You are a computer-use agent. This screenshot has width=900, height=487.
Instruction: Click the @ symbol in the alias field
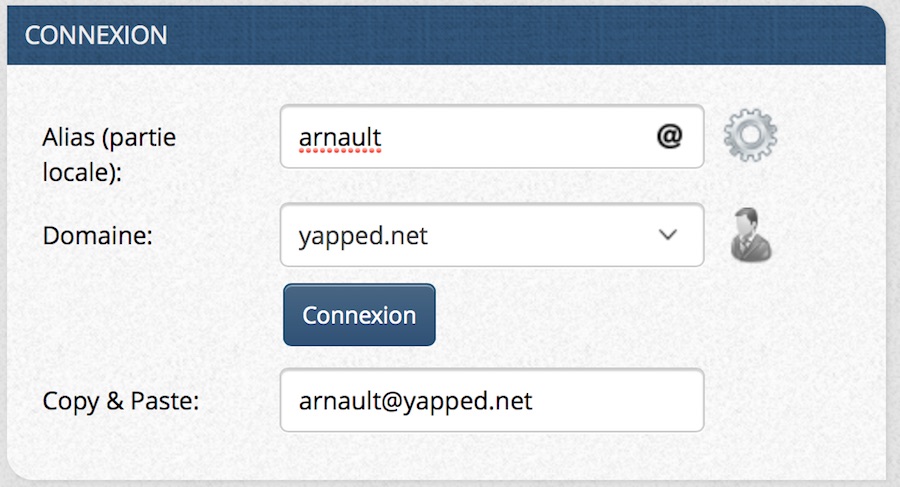(669, 137)
